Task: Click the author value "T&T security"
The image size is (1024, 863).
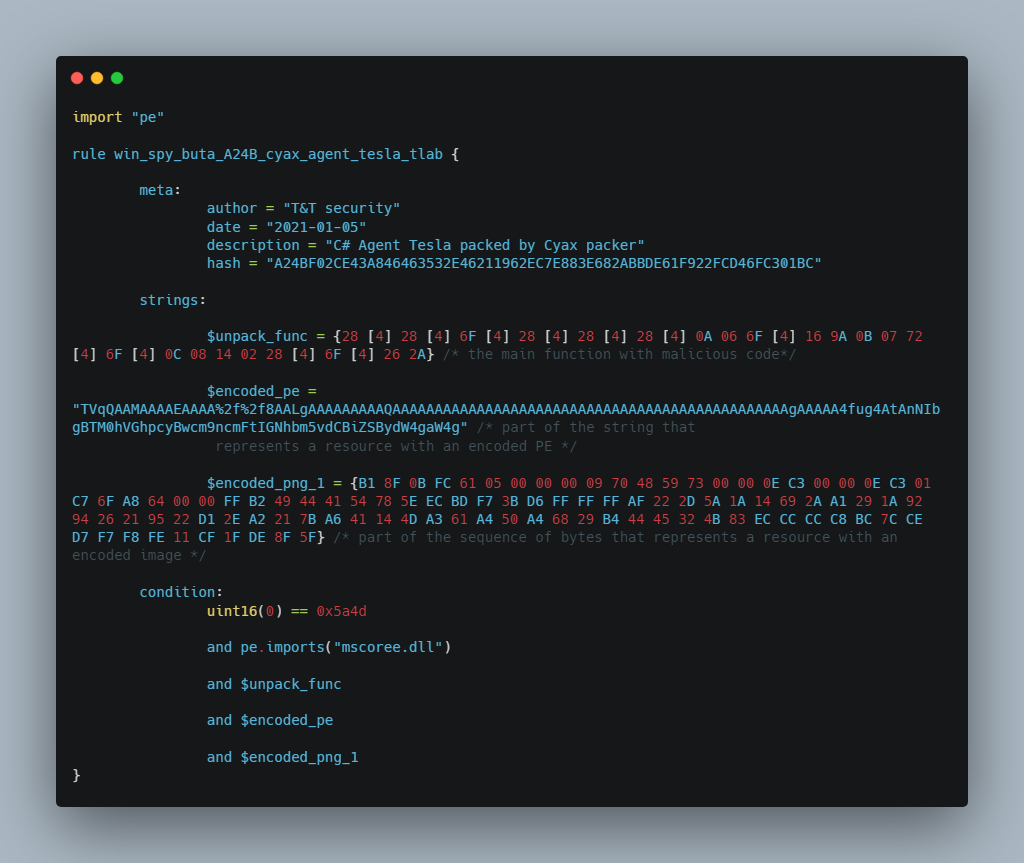Action: [341, 208]
